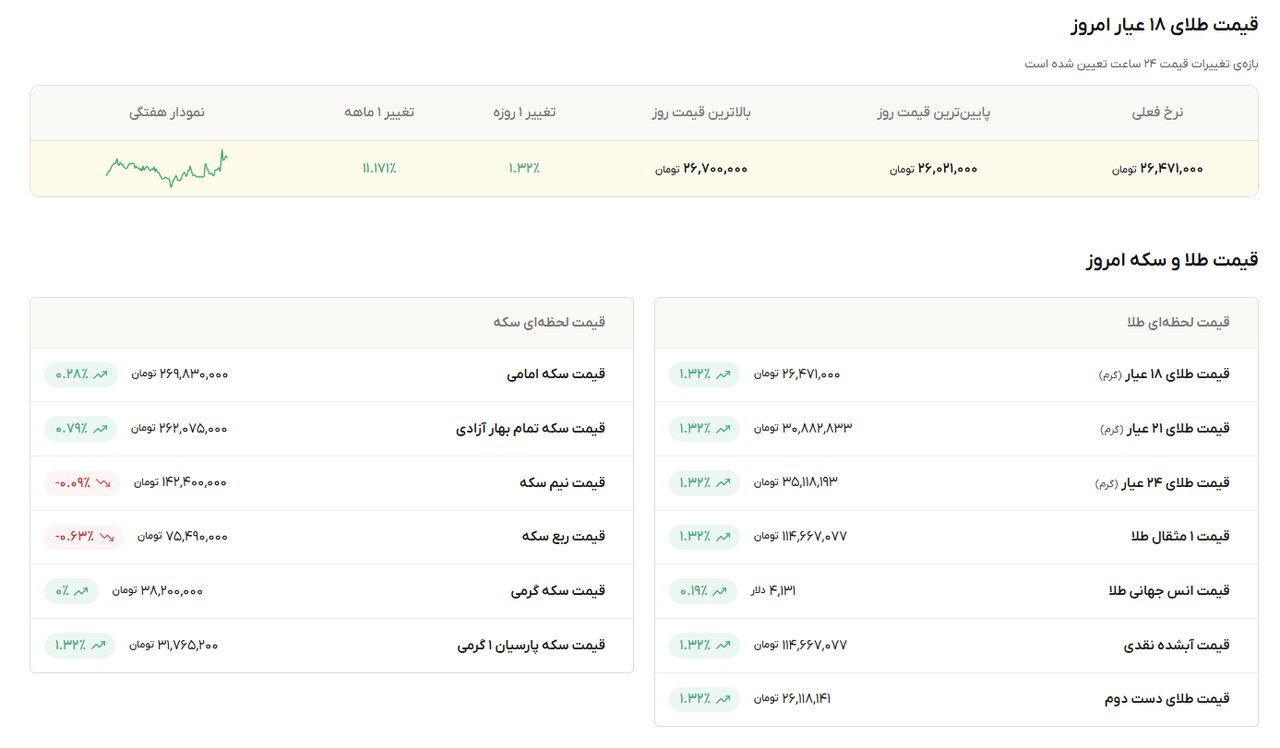Viewport: 1280px width, 748px height.
Task: Click the بالاترین قیمت روز column header
Action: pyautogui.click(x=700, y=112)
